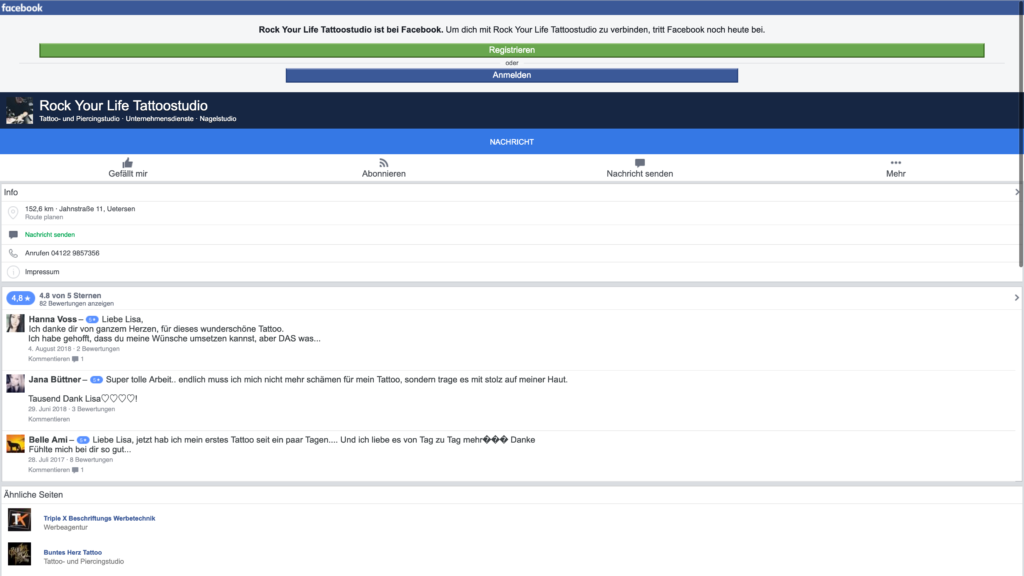
Task: Expand the reviews section with right chevron
Action: [x=1017, y=298]
